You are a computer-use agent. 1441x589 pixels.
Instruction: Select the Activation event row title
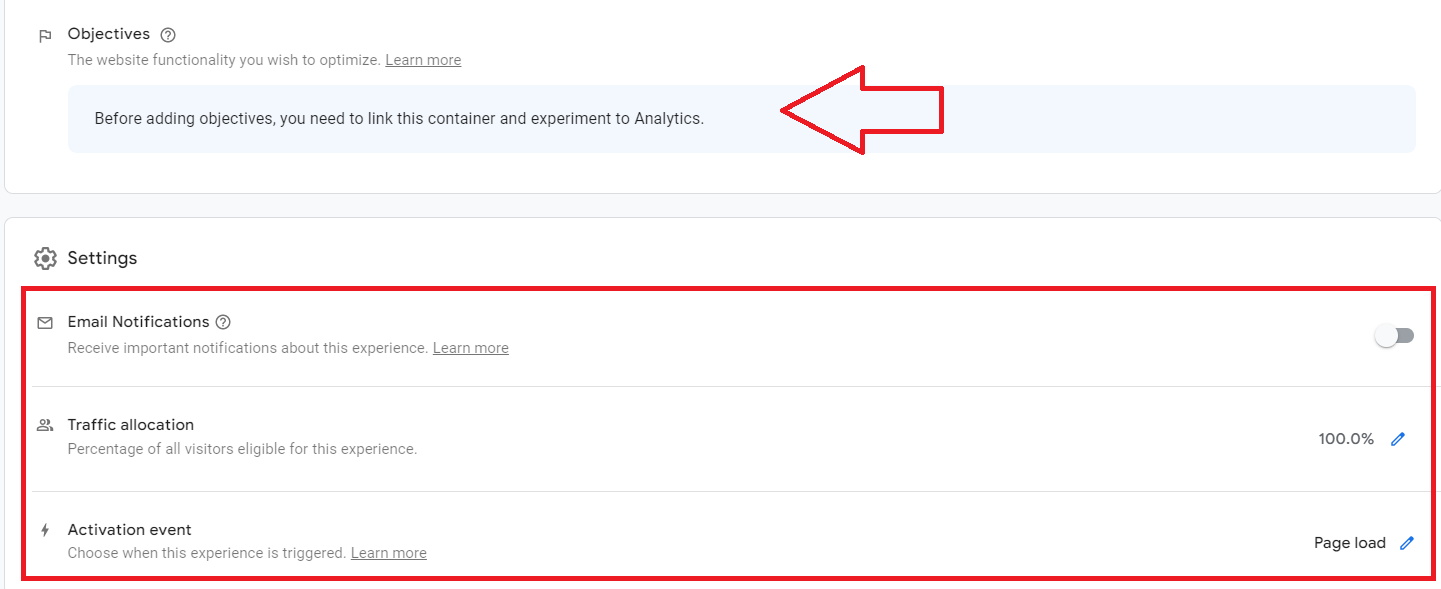pyautogui.click(x=130, y=530)
